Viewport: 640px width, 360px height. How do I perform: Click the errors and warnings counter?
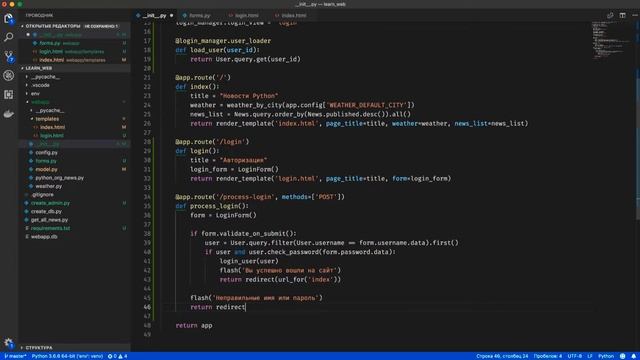pyautogui.click(x=118, y=356)
